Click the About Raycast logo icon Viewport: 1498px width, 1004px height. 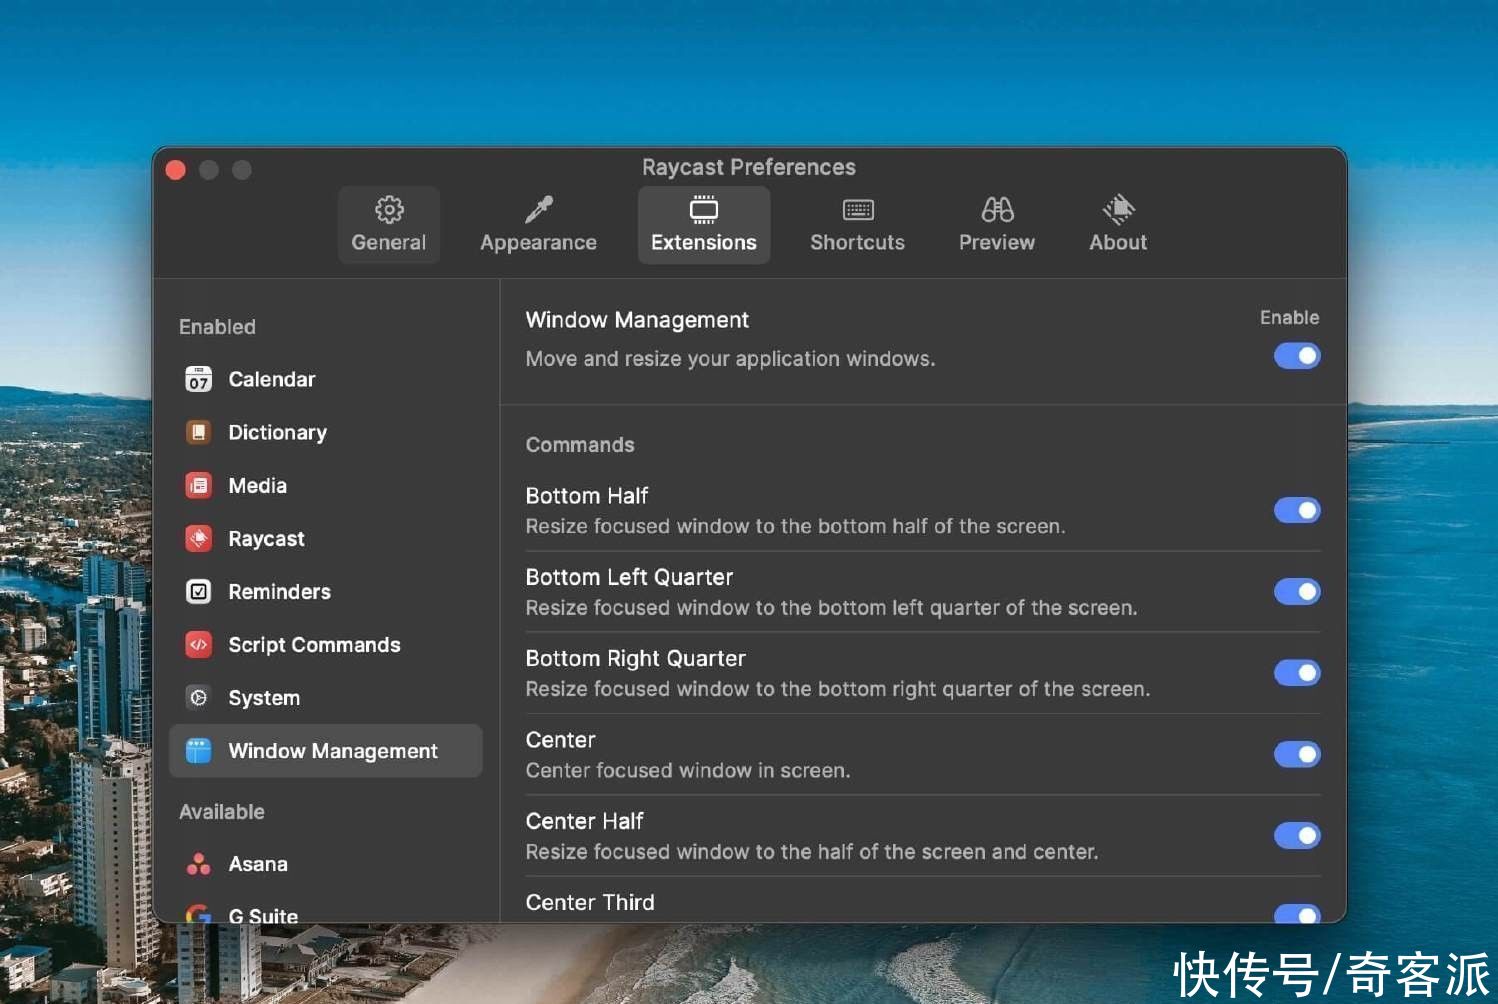pos(1118,209)
